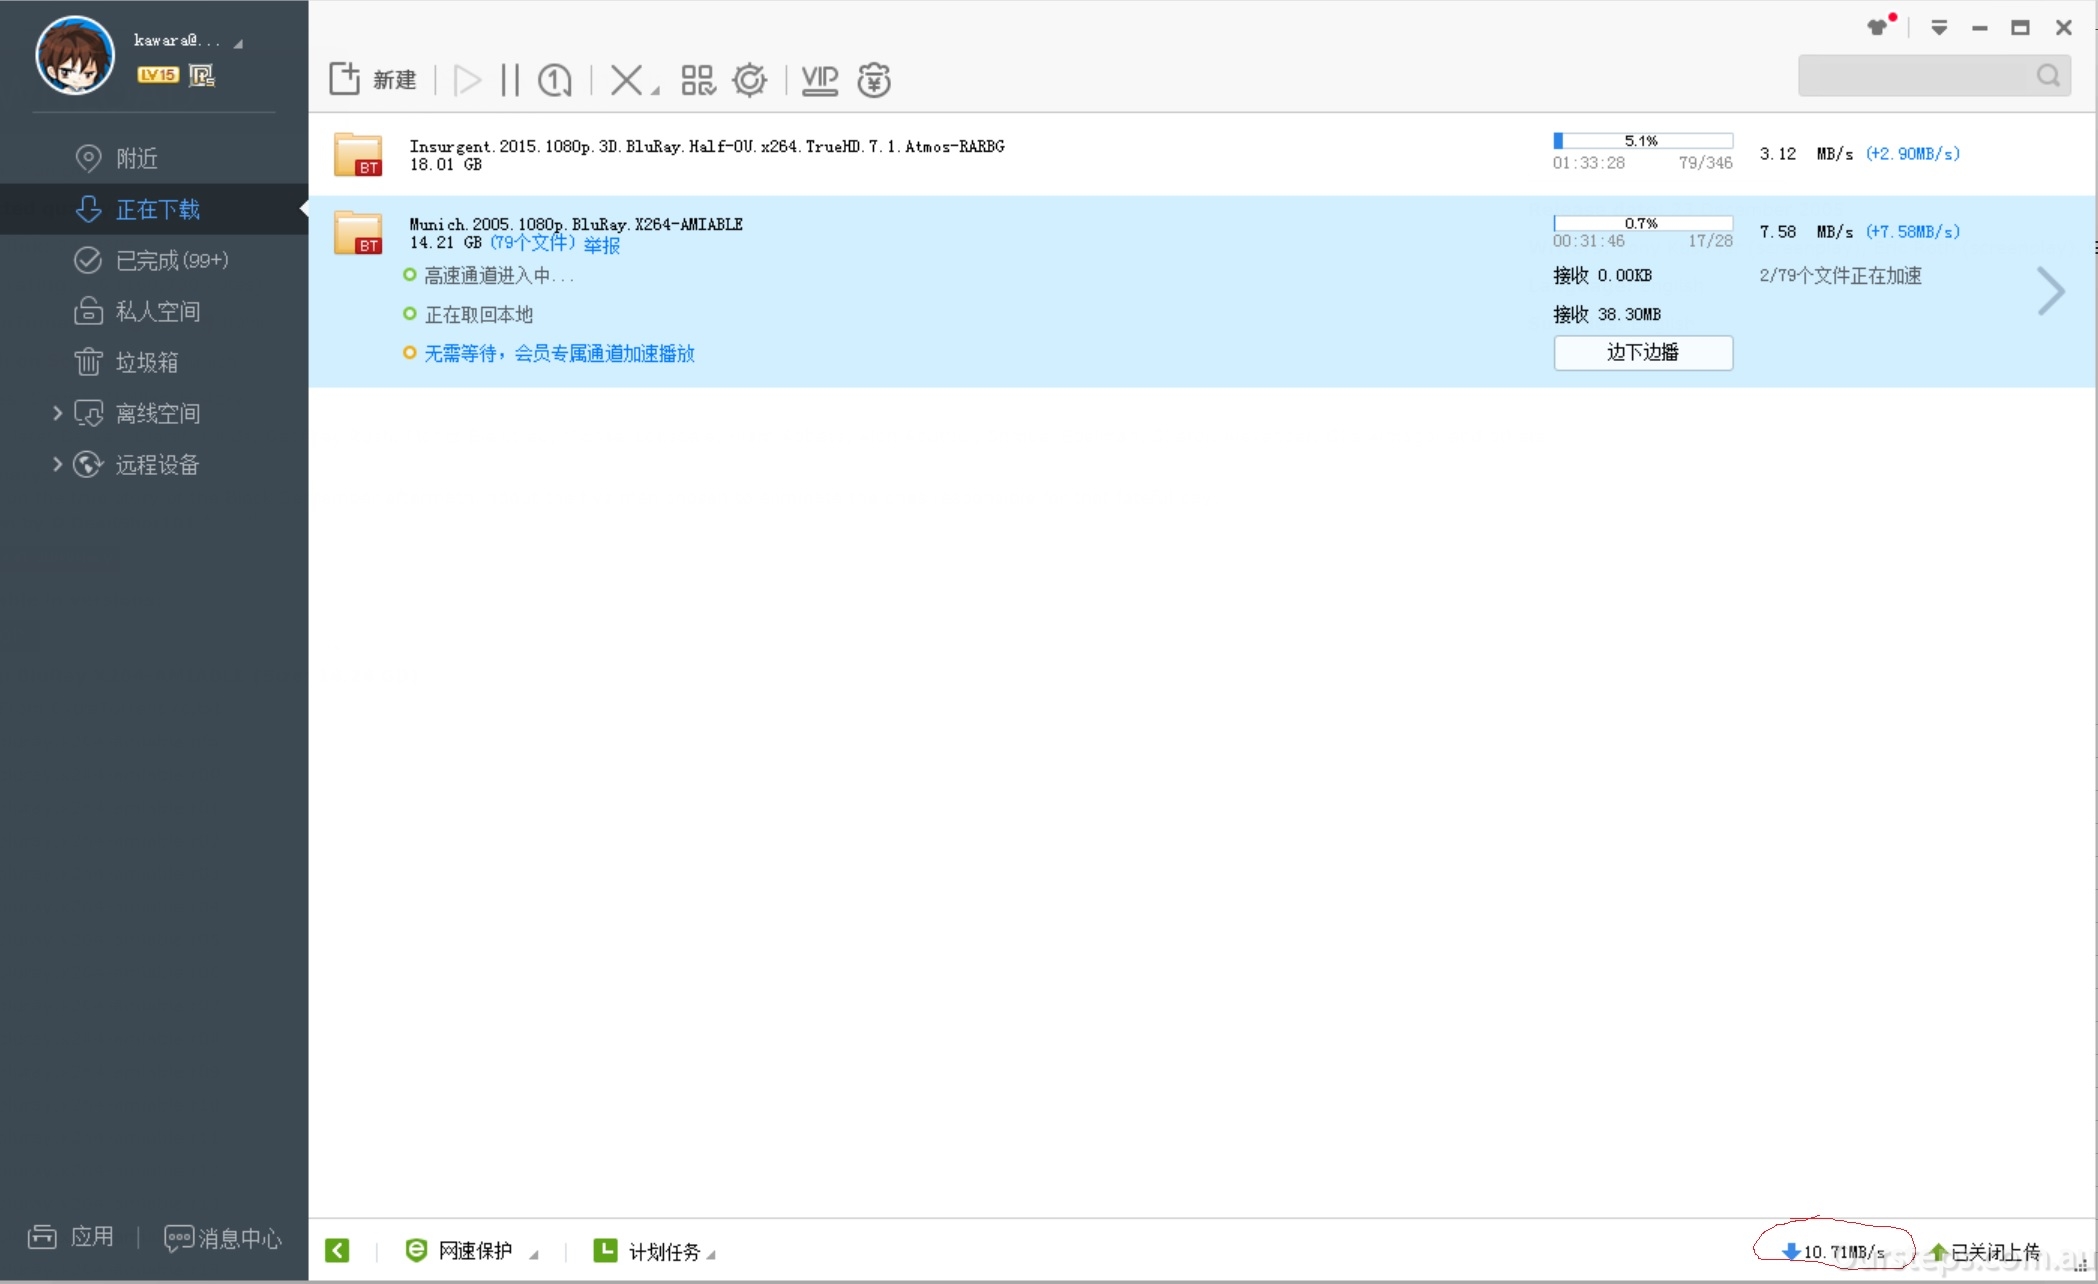The height and width of the screenshot is (1284, 2098).
Task: Open the scheduled priority clock icon
Action: [555, 80]
